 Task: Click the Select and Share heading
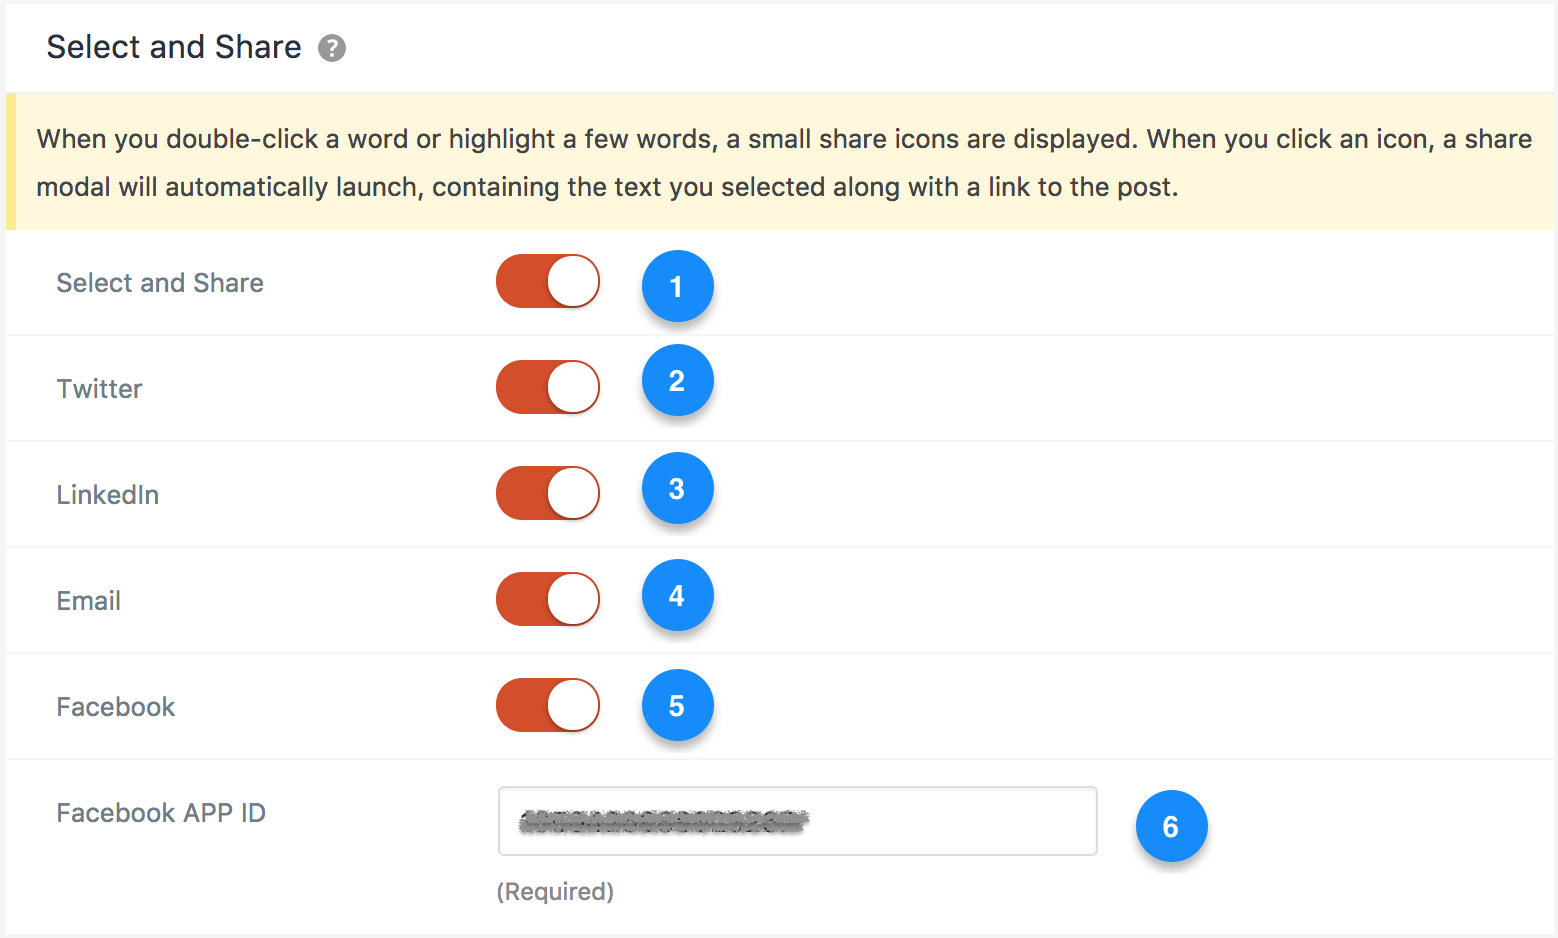(173, 46)
